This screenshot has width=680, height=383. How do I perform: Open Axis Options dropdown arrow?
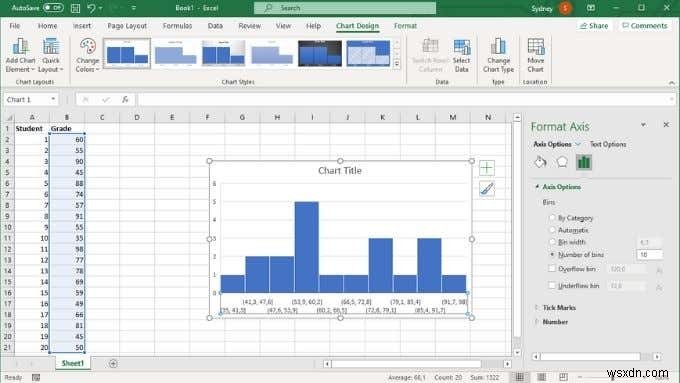coord(578,144)
